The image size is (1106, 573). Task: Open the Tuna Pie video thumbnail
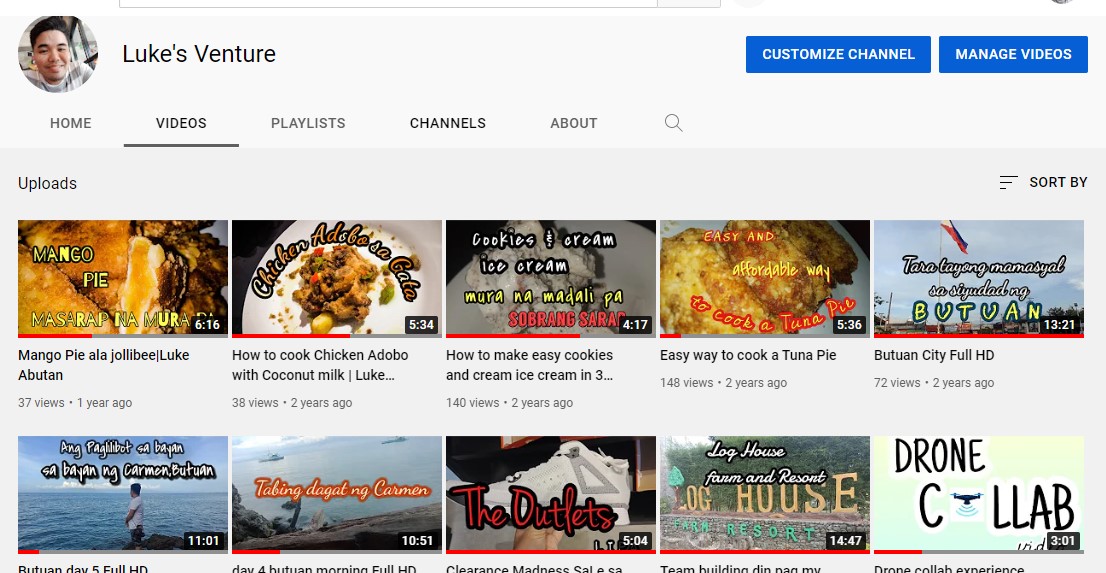pos(765,279)
